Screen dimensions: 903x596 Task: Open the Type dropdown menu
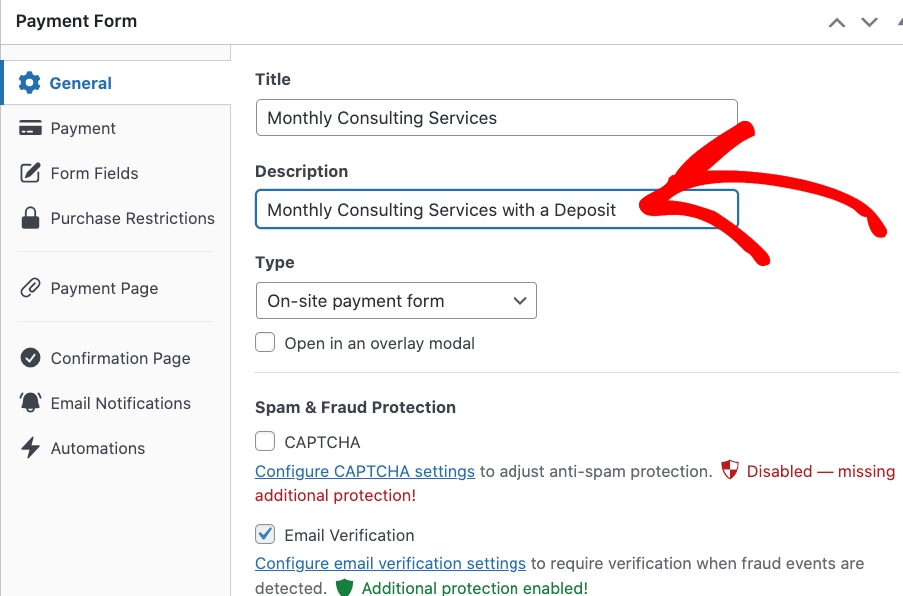396,301
